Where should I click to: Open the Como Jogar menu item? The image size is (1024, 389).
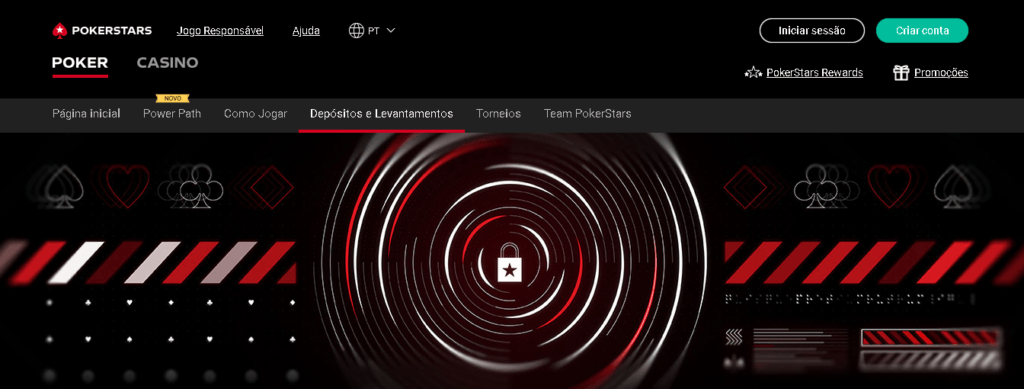[255, 114]
